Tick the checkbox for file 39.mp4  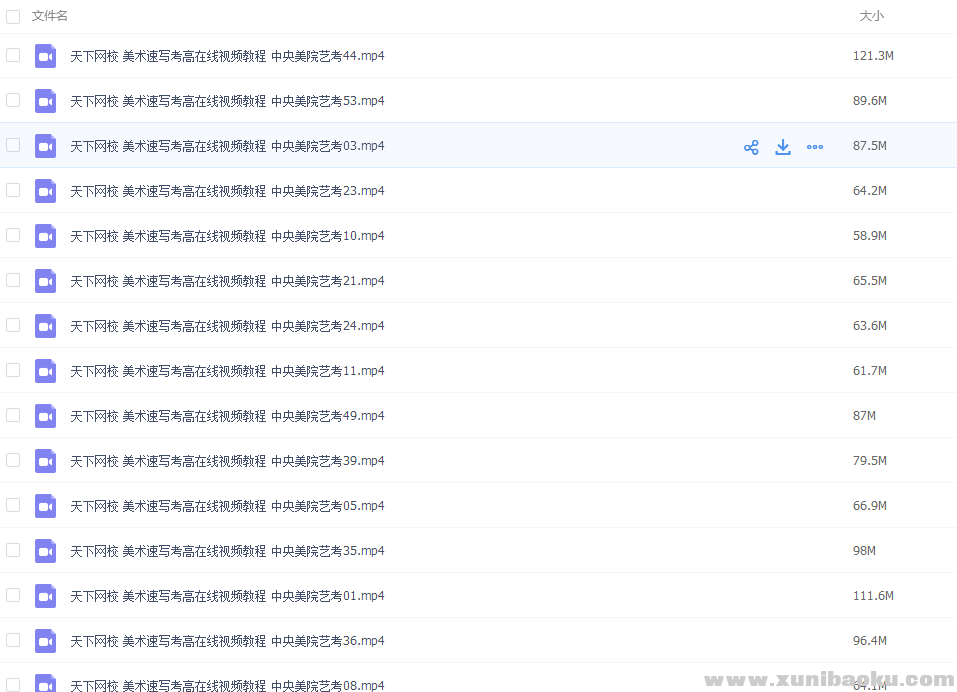tap(13, 460)
